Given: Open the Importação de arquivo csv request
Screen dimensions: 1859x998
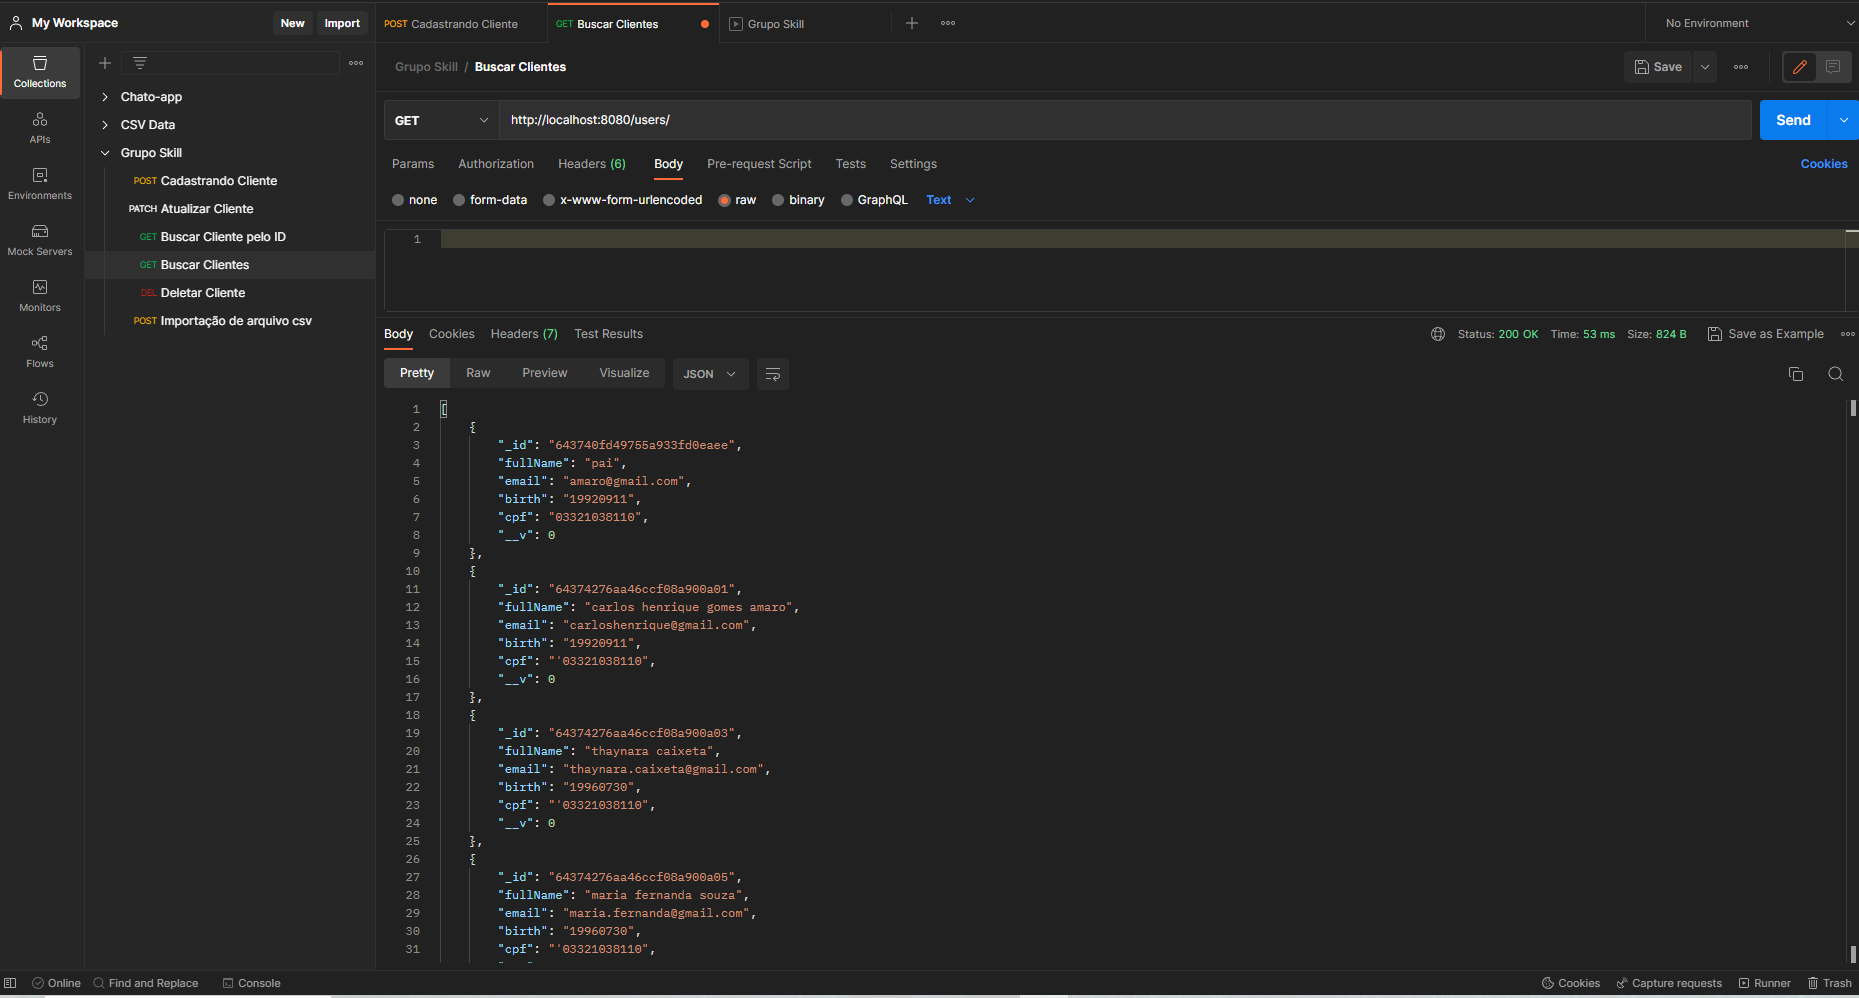Looking at the screenshot, I should tap(236, 321).
